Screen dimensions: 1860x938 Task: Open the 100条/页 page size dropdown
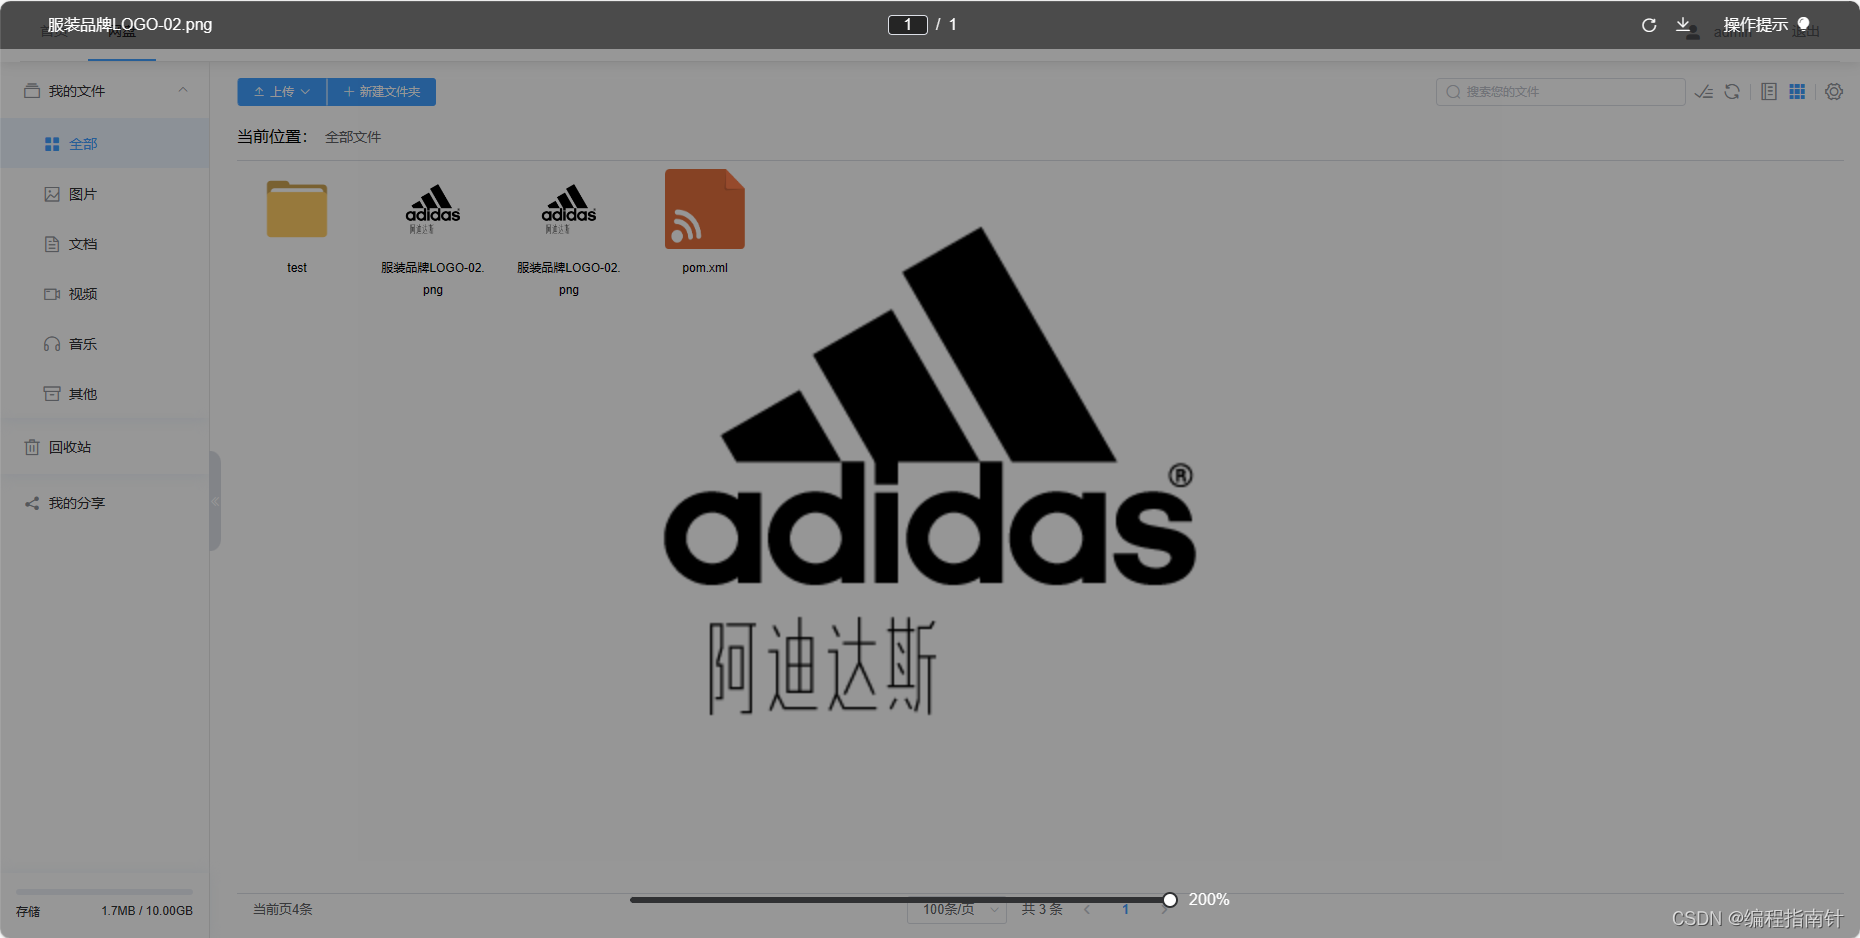coord(956,909)
